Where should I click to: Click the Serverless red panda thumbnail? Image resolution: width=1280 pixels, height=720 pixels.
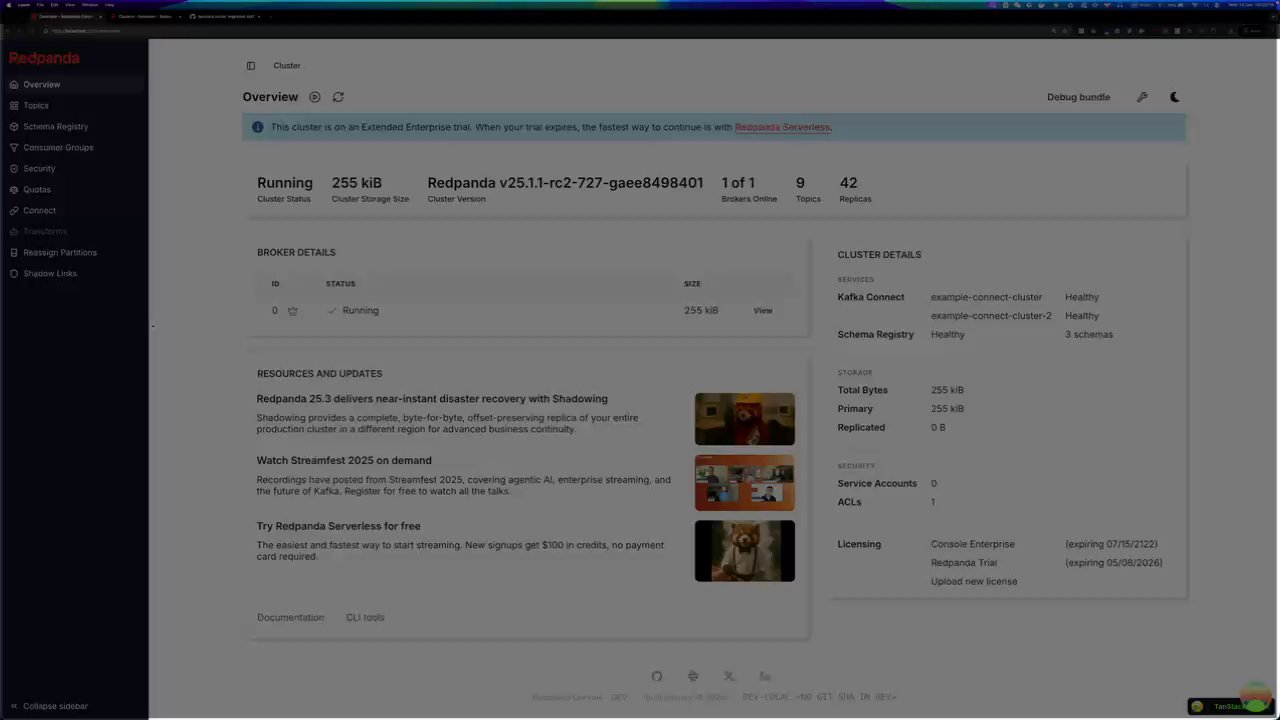745,551
